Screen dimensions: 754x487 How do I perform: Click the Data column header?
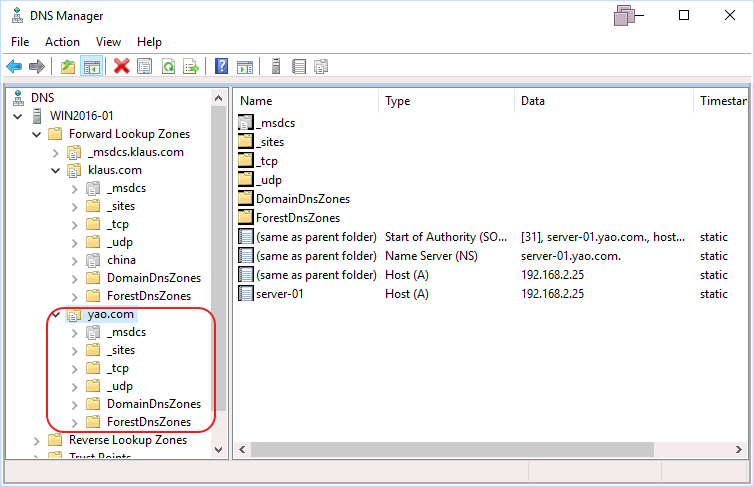(532, 101)
